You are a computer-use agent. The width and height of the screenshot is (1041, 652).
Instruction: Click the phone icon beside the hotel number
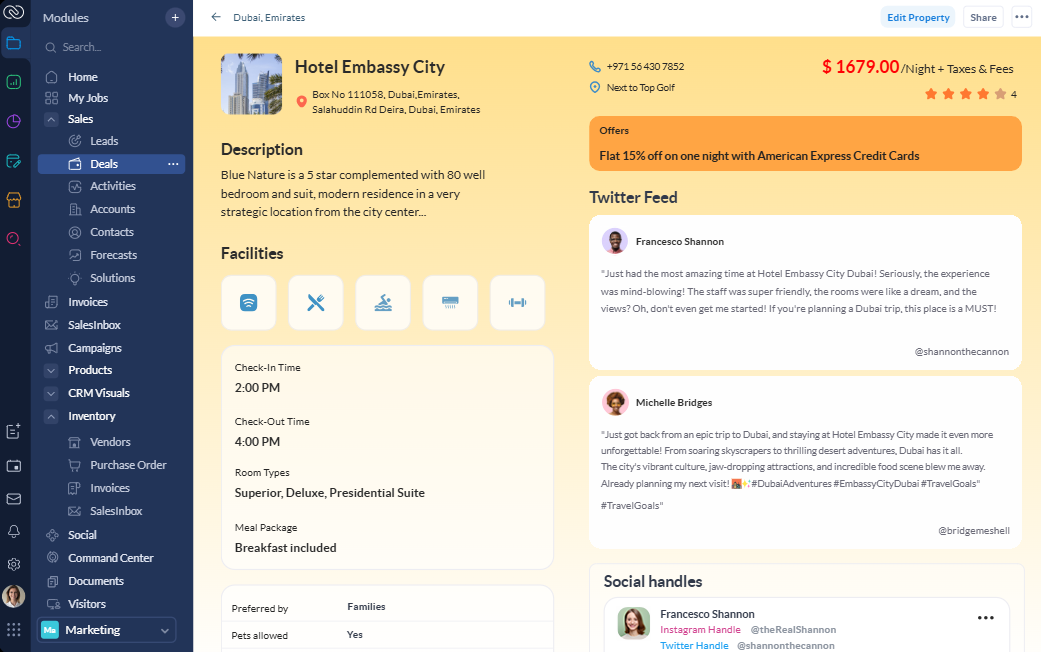point(594,66)
